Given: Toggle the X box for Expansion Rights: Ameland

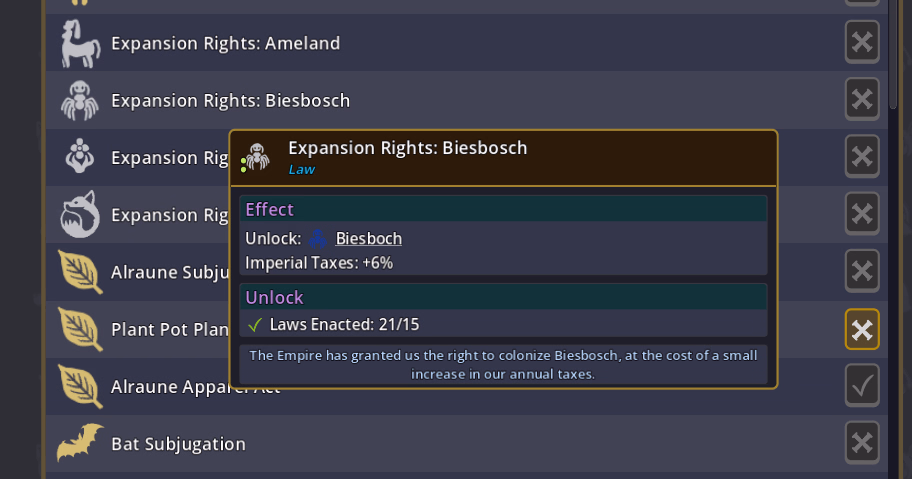Looking at the screenshot, I should click(x=862, y=43).
